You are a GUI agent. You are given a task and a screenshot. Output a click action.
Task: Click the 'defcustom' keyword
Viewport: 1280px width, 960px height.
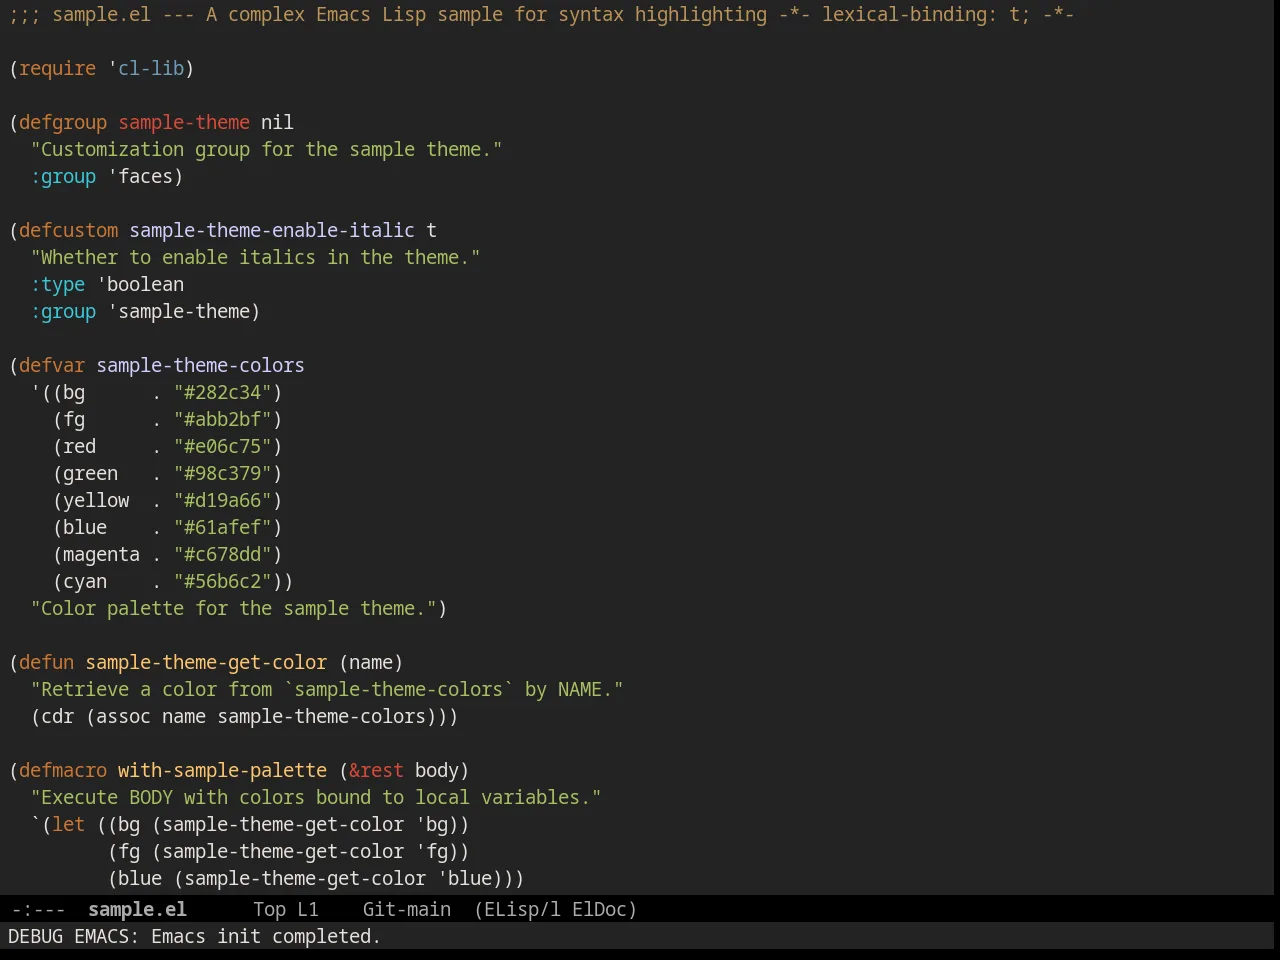click(68, 230)
